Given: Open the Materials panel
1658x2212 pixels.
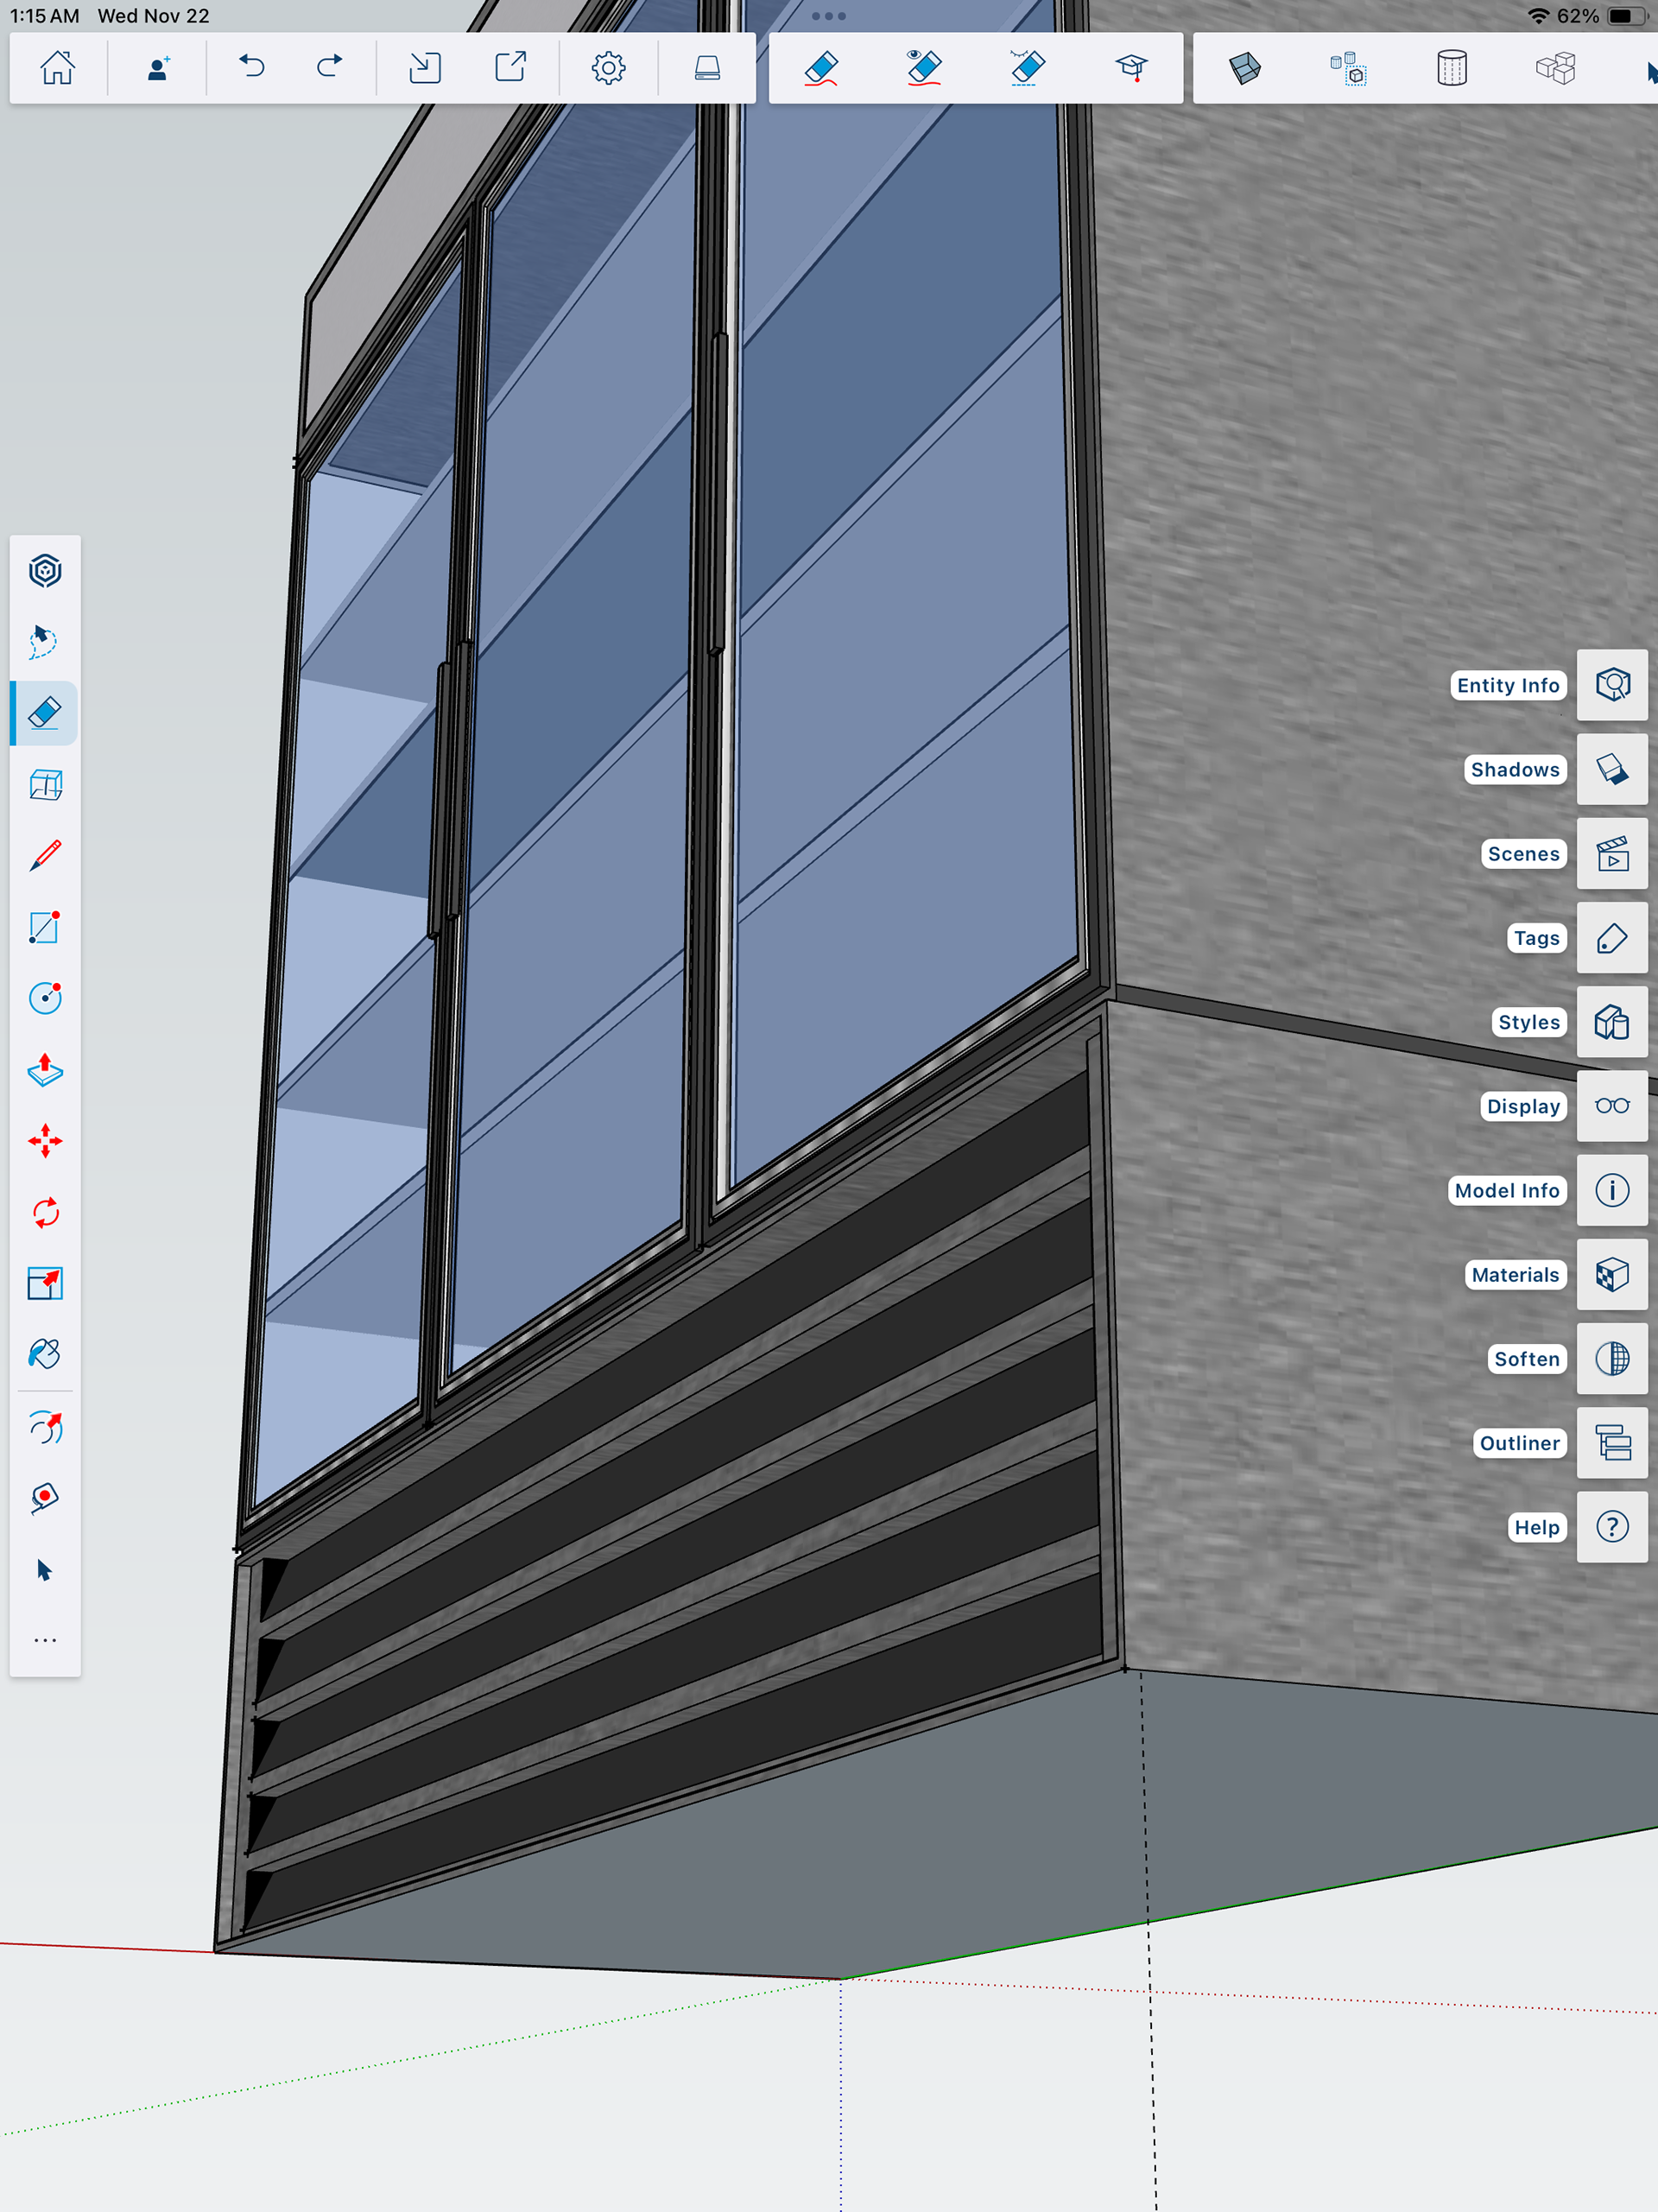Looking at the screenshot, I should coord(1612,1275).
